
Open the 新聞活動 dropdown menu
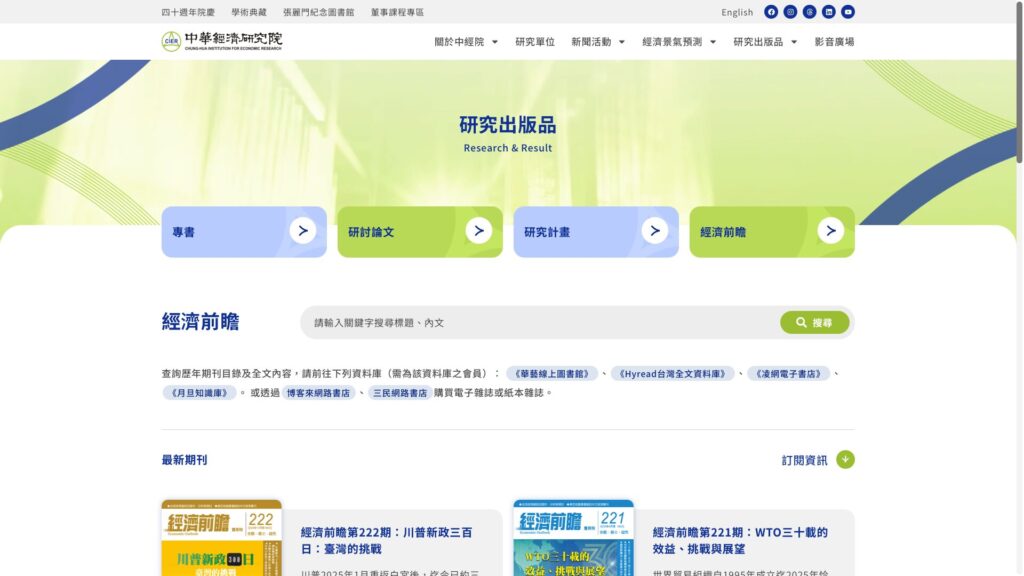pyautogui.click(x=598, y=42)
